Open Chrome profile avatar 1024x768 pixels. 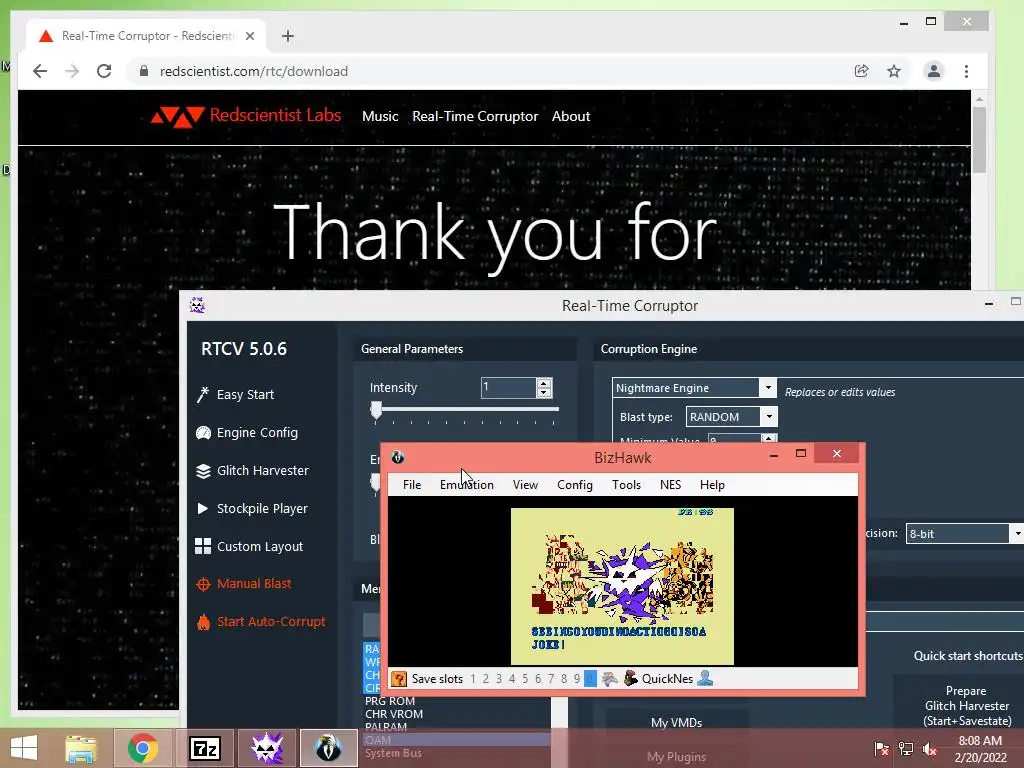pyautogui.click(x=934, y=71)
